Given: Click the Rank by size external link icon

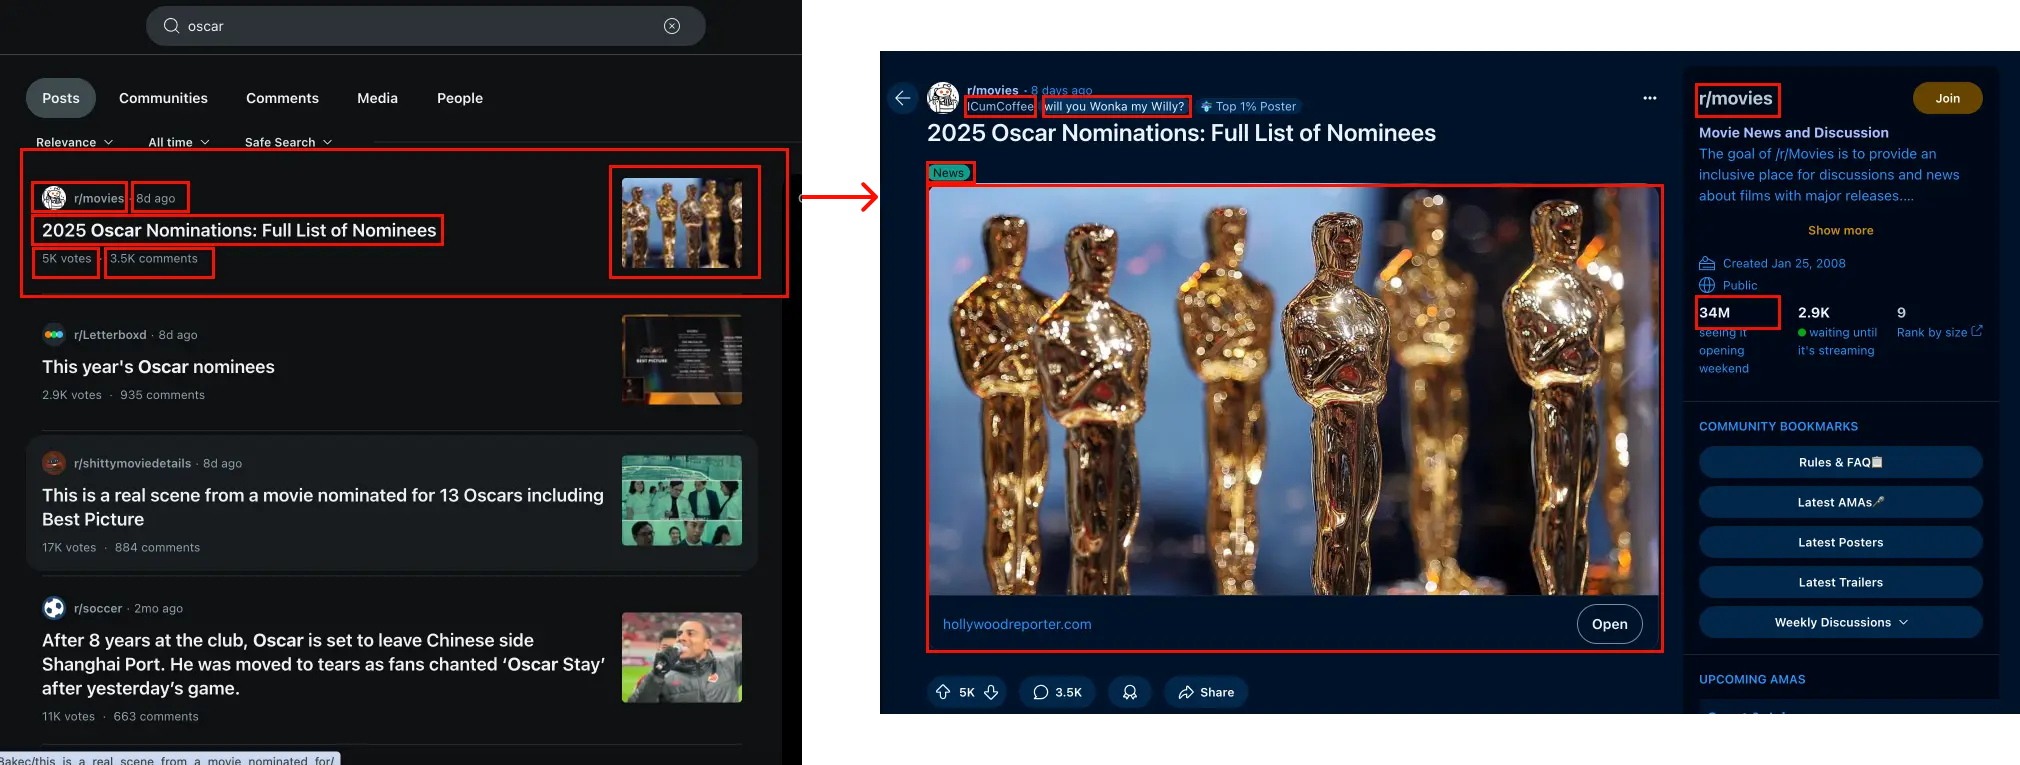Looking at the screenshot, I should coord(1977,331).
